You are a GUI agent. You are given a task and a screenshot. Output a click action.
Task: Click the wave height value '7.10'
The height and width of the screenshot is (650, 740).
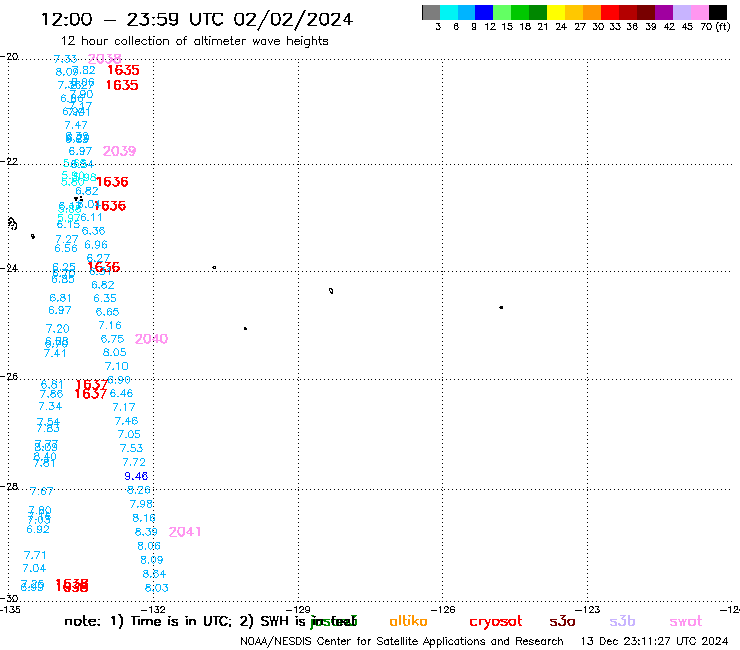[117, 366]
